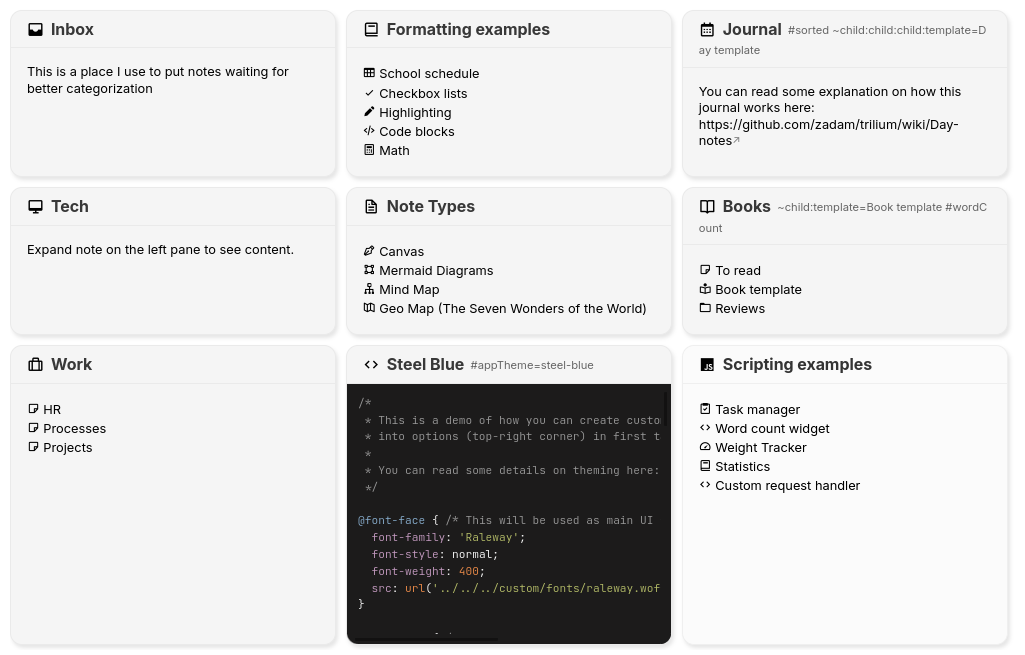The width and height of the screenshot is (1025, 655).
Task: Click the Work briefcase icon
Action: click(x=36, y=365)
